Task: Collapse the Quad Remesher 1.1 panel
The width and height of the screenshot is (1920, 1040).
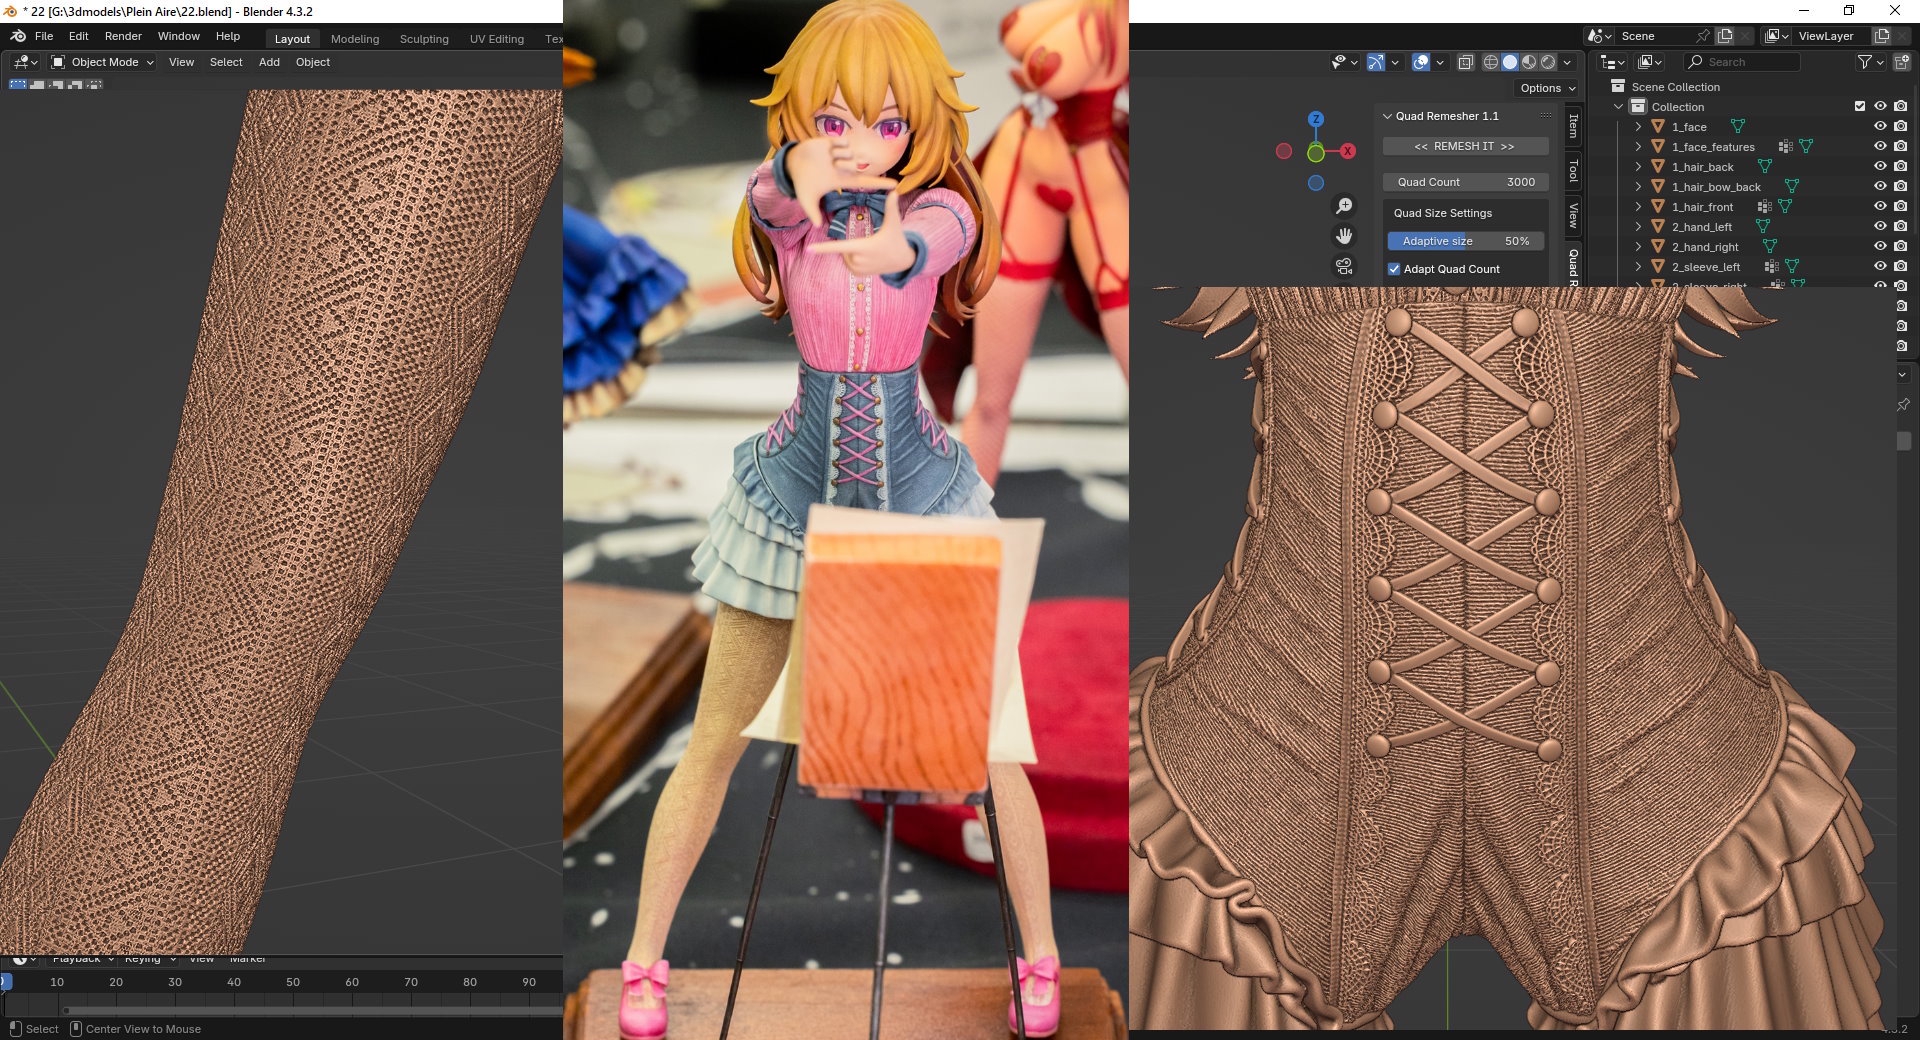Action: pyautogui.click(x=1387, y=116)
